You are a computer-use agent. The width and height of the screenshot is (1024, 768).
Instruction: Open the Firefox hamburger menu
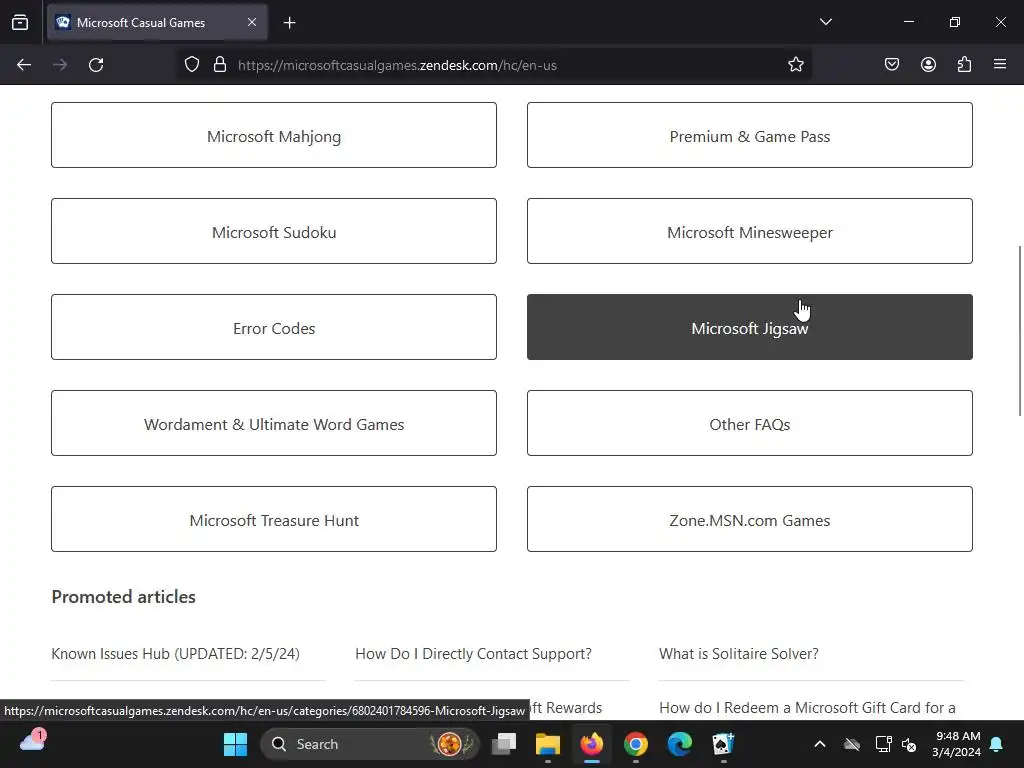coord(1000,65)
